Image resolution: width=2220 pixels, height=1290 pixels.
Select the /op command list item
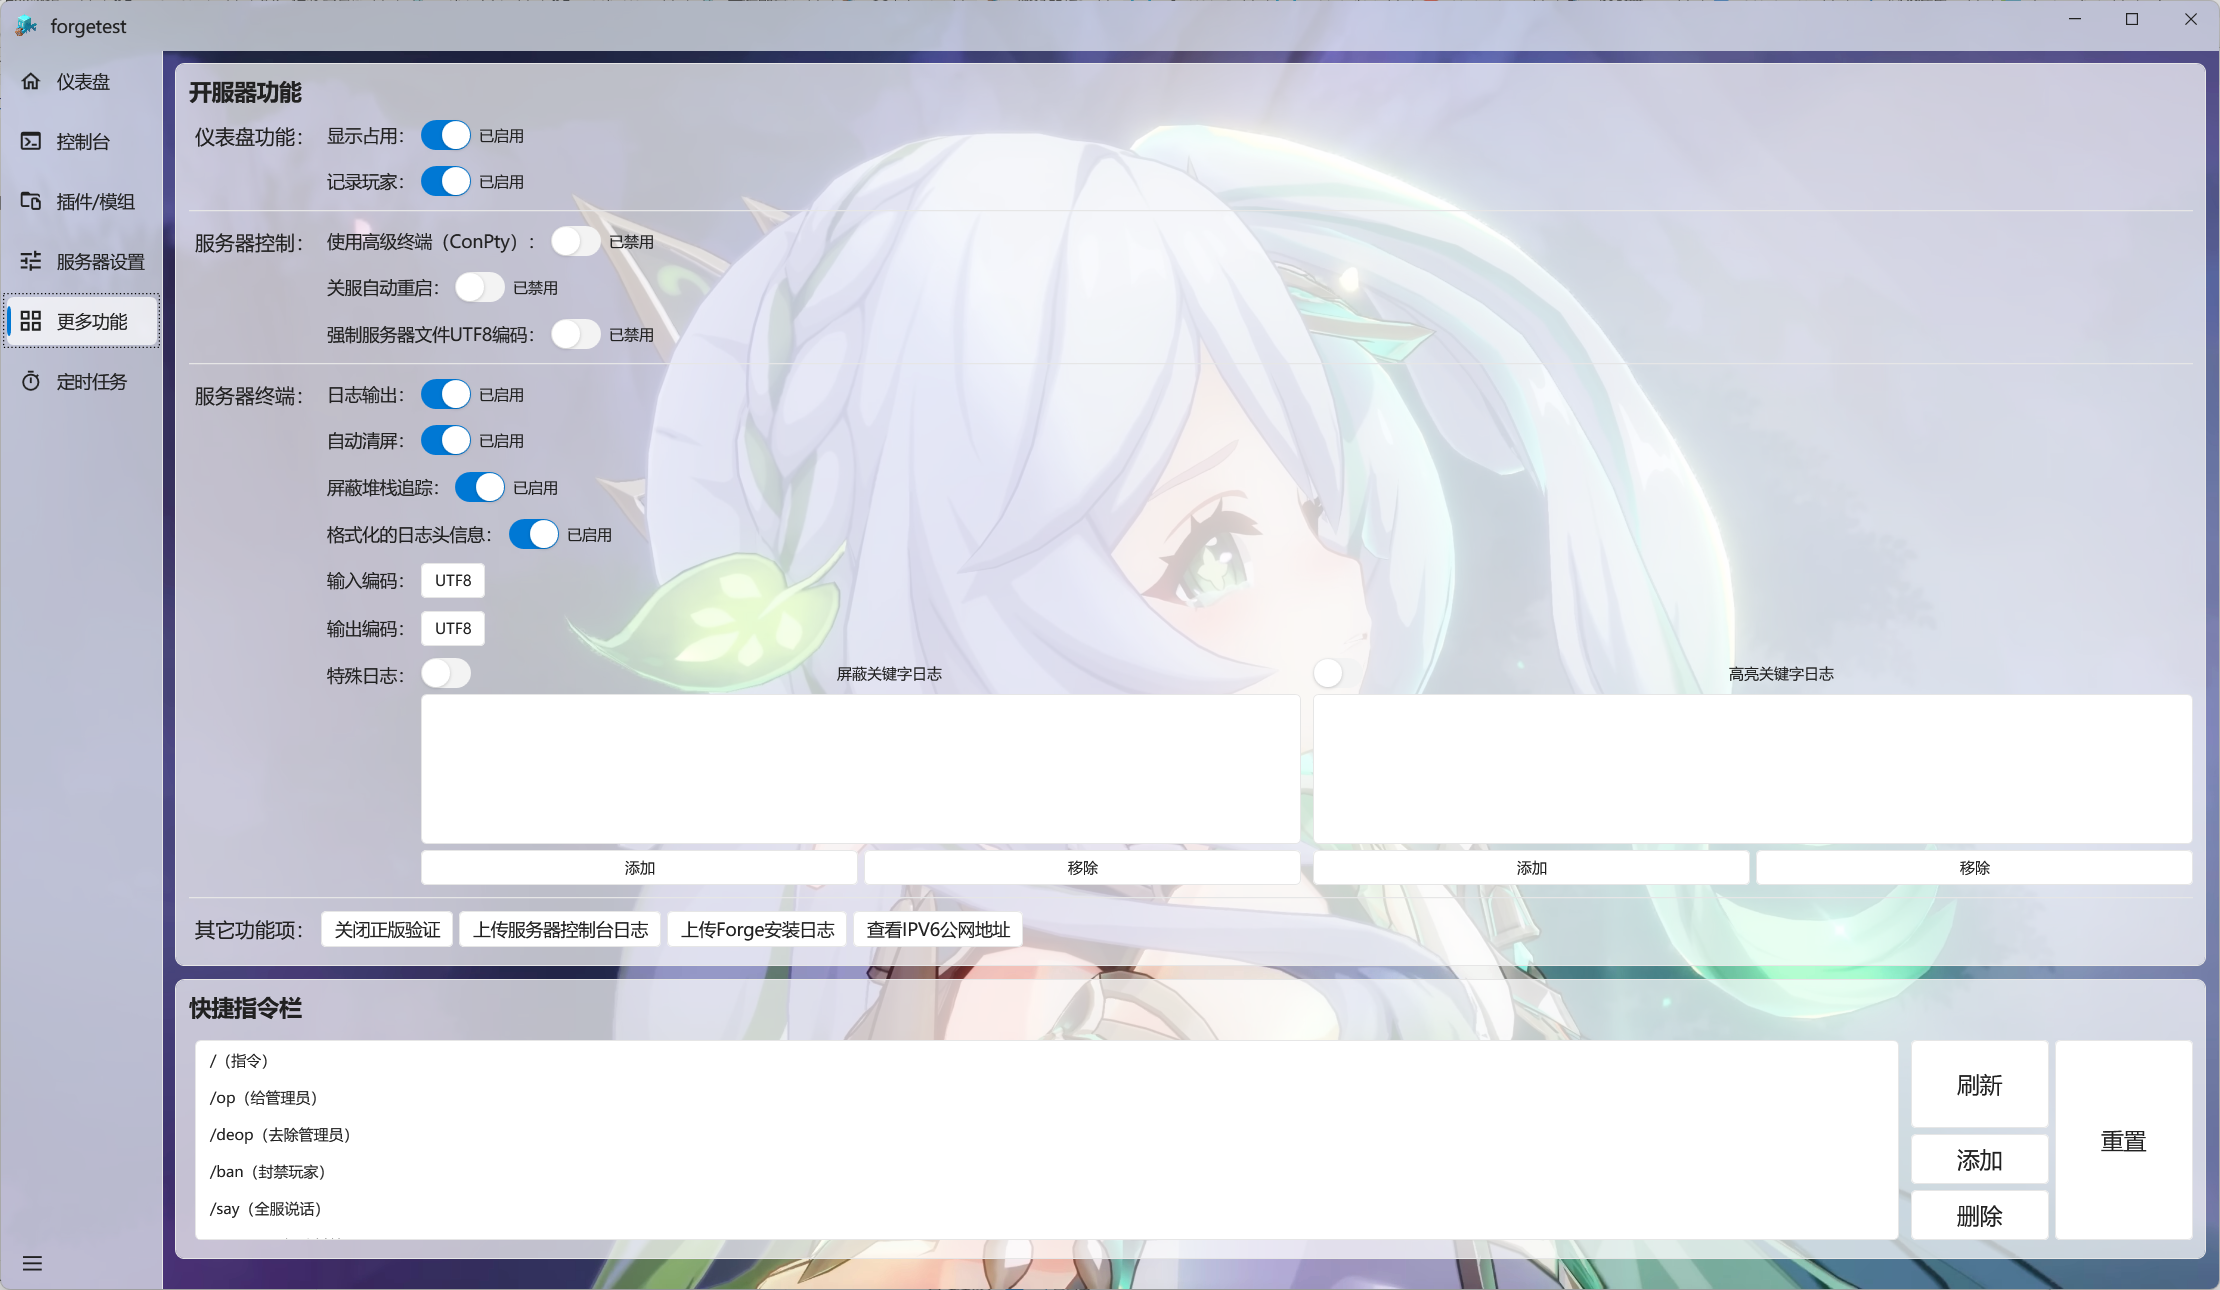click(264, 1098)
